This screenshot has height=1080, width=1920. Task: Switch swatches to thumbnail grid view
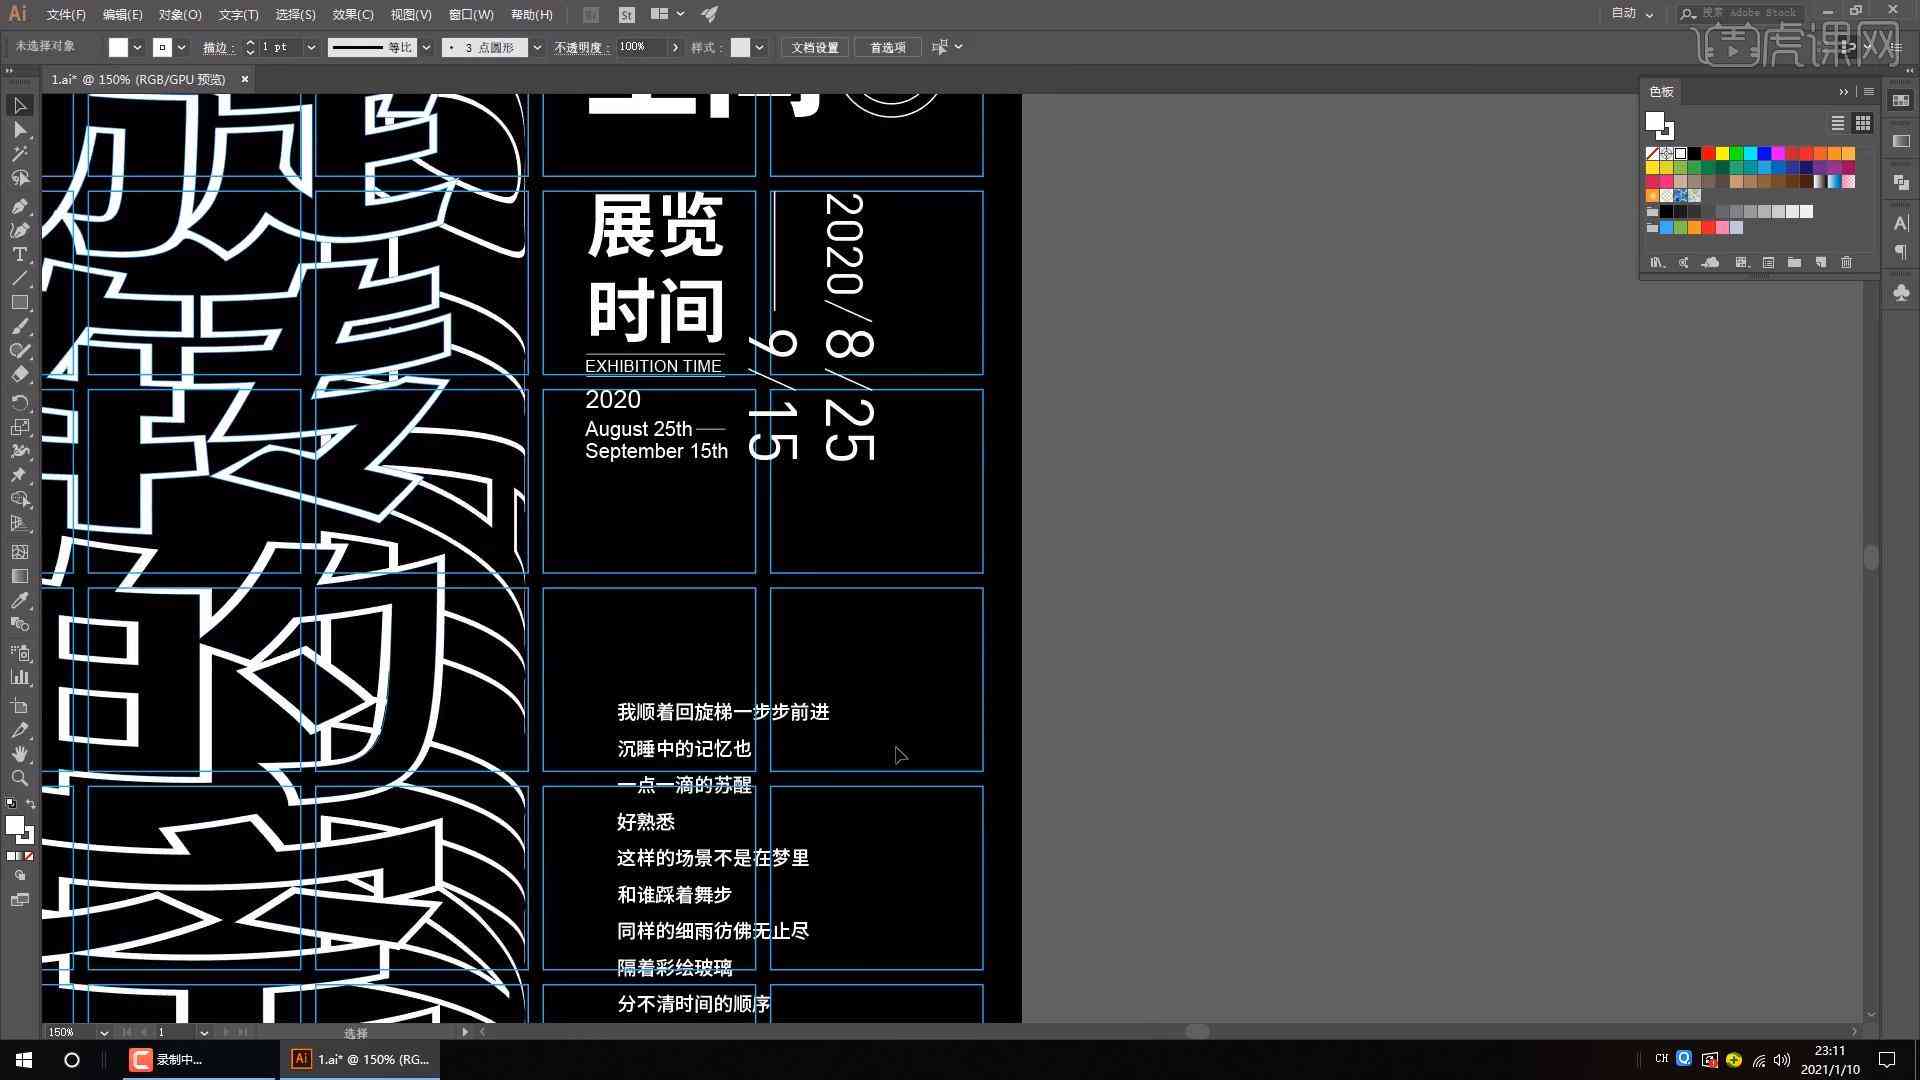tap(1862, 123)
